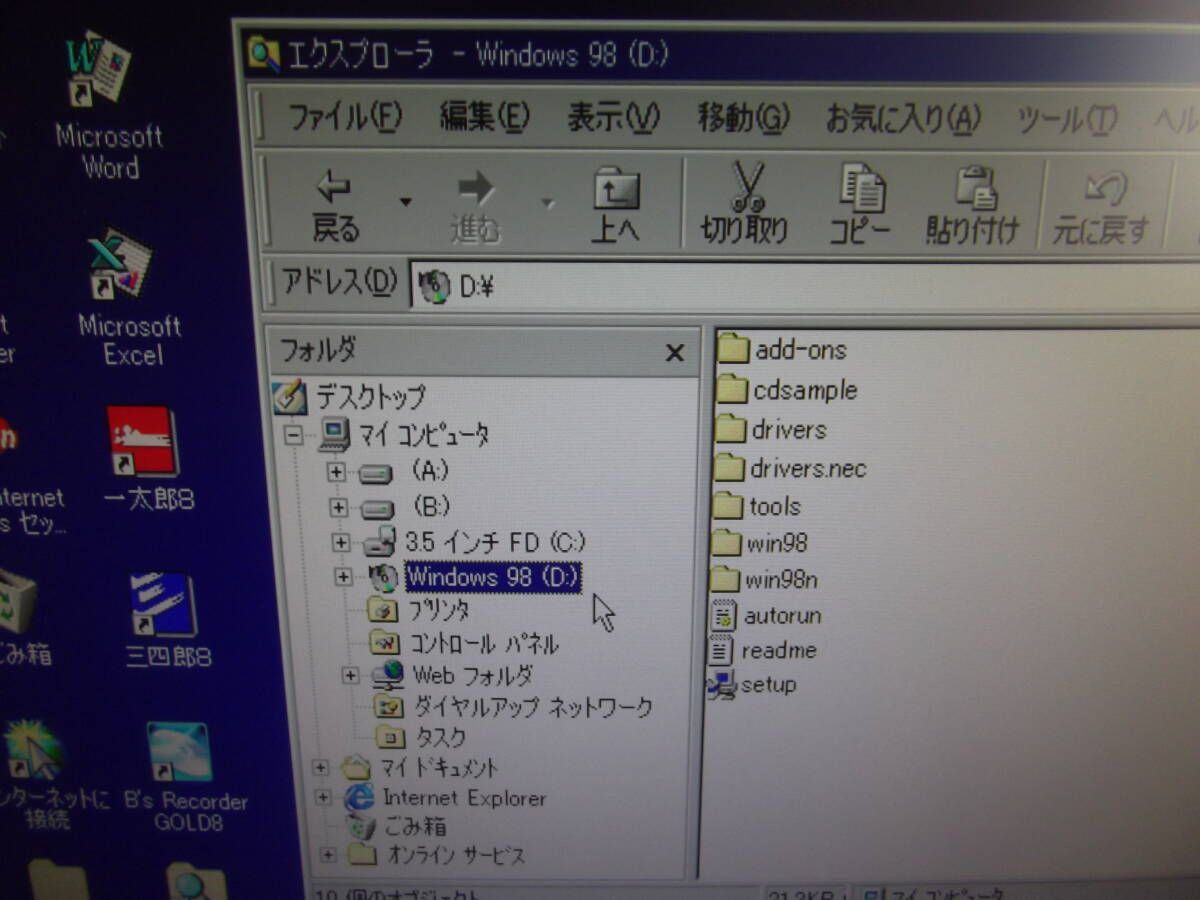Viewport: 1200px width, 900px height.
Task: Open the お気に入り(A) menu
Action: (902, 120)
